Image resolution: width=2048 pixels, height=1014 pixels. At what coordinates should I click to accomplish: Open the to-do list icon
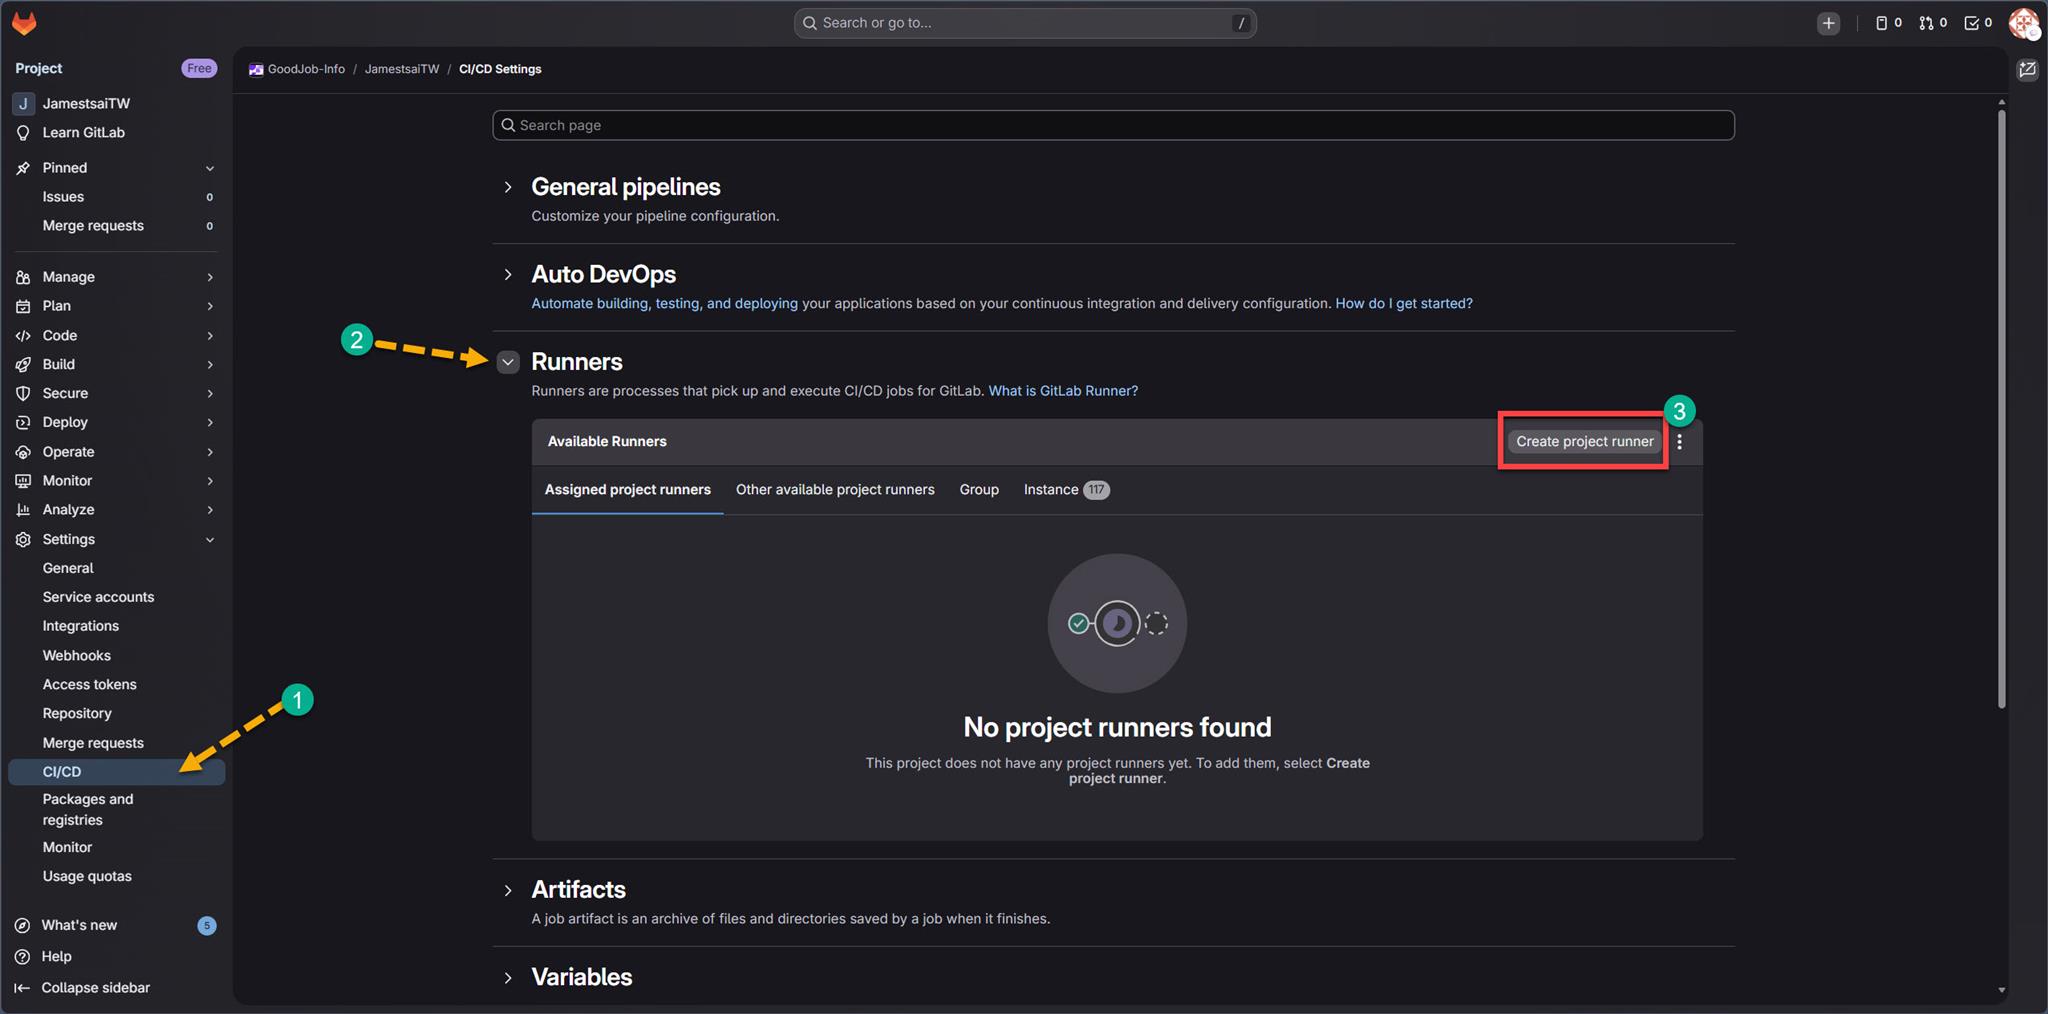click(x=1977, y=23)
